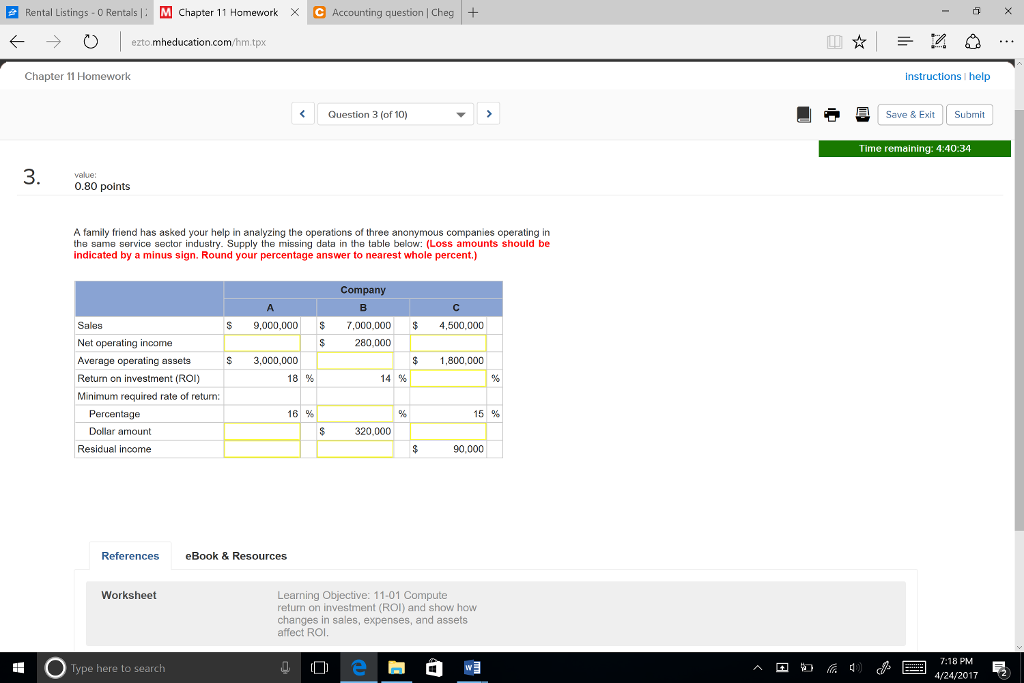
Task: Launch File Explorer from the taskbar
Action: point(396,667)
